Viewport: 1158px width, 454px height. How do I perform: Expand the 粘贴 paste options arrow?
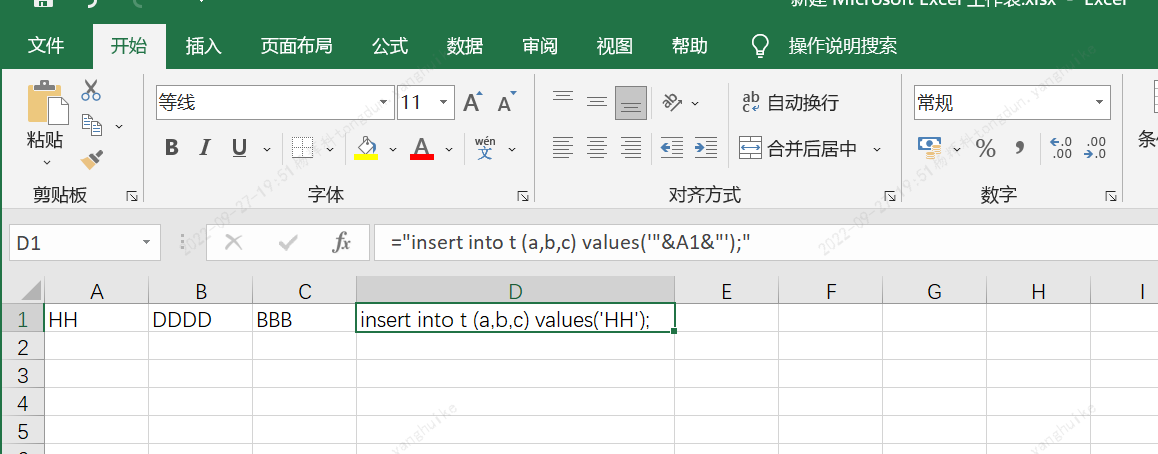pos(47,161)
